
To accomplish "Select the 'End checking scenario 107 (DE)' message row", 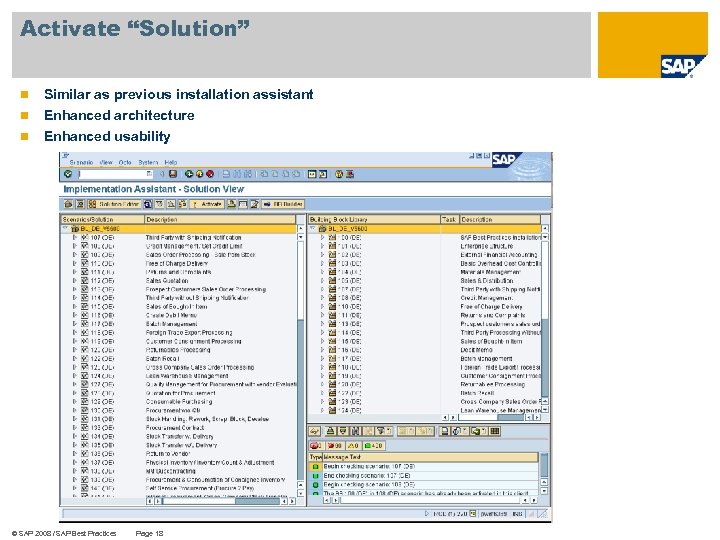I will click(x=424, y=476).
